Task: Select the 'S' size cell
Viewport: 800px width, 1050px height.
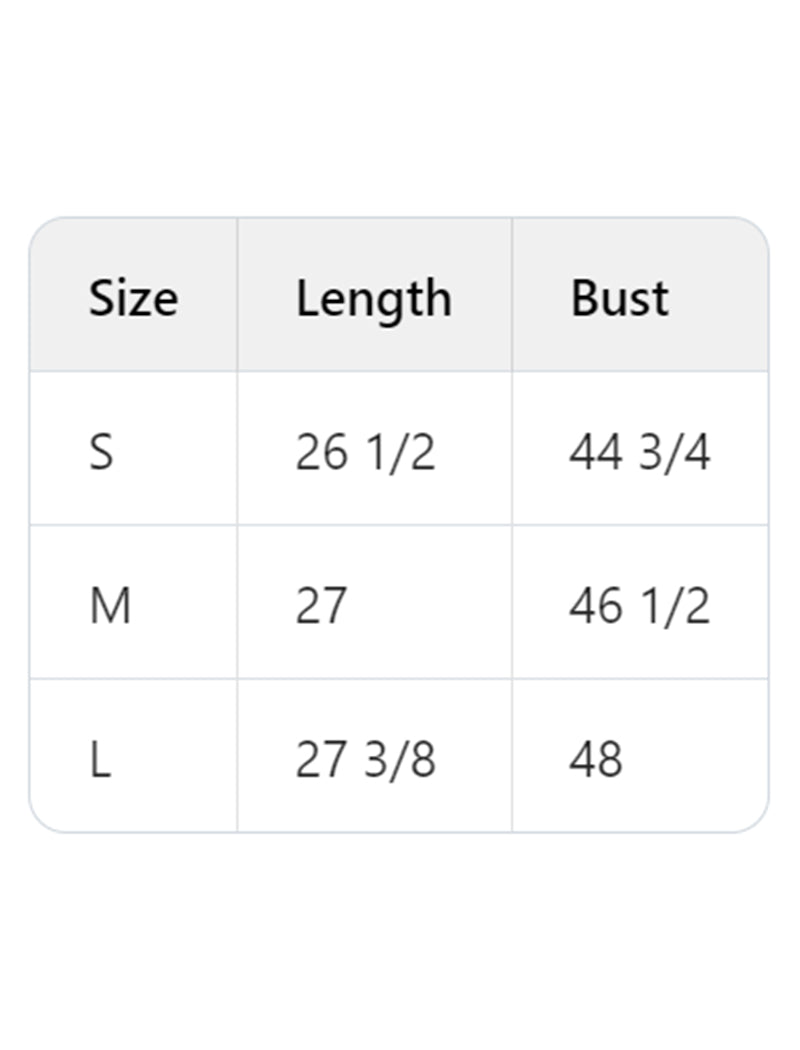Action: [101, 452]
